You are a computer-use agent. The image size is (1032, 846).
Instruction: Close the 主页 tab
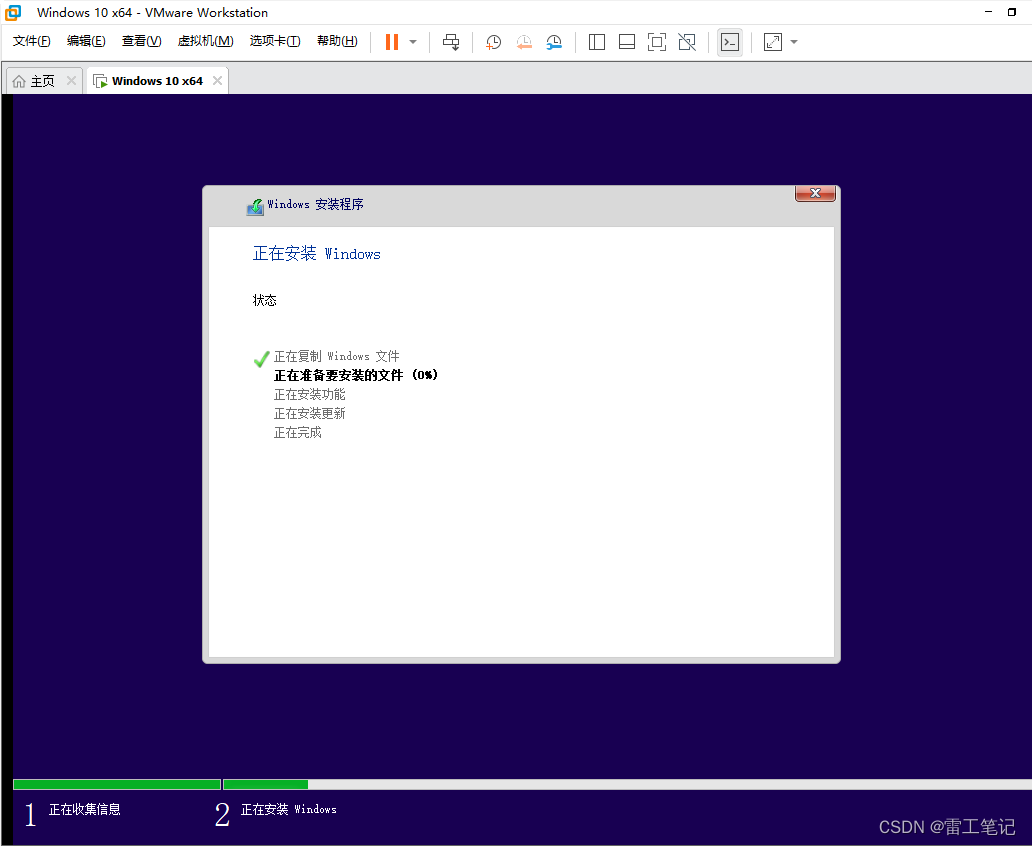pos(71,80)
